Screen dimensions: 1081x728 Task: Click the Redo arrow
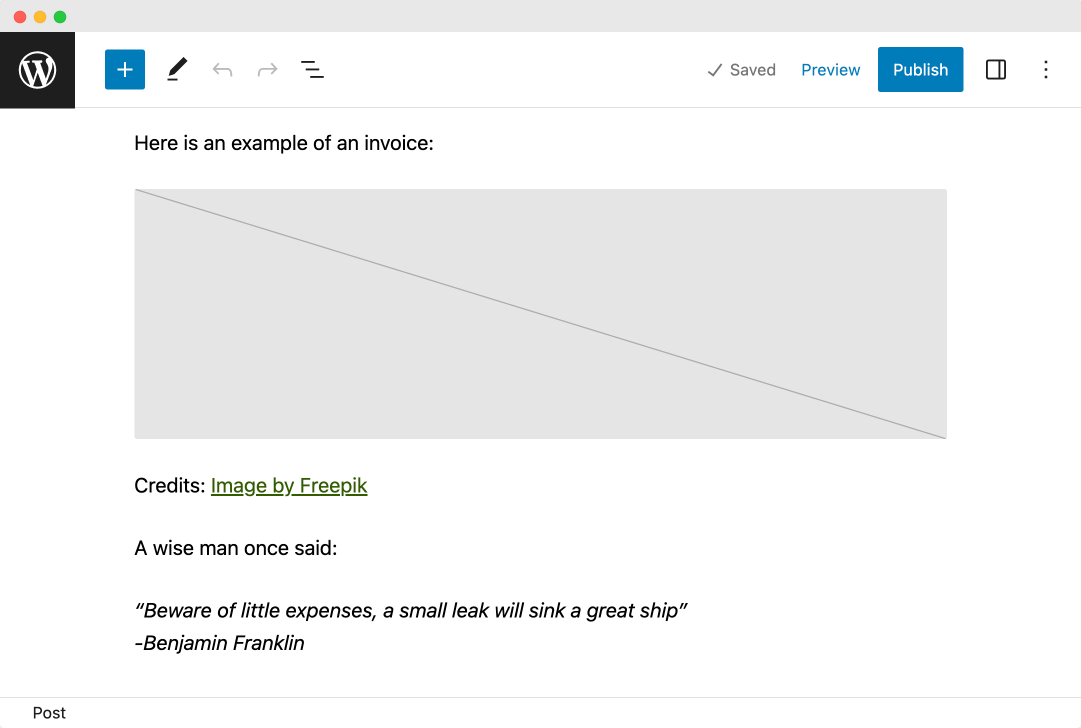[267, 70]
